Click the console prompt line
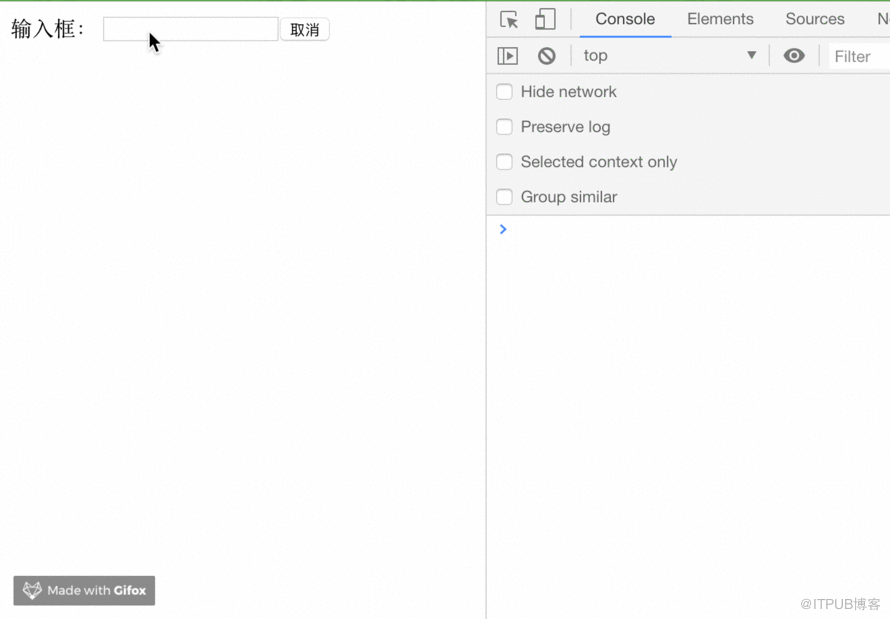890x619 pixels. [x=688, y=229]
